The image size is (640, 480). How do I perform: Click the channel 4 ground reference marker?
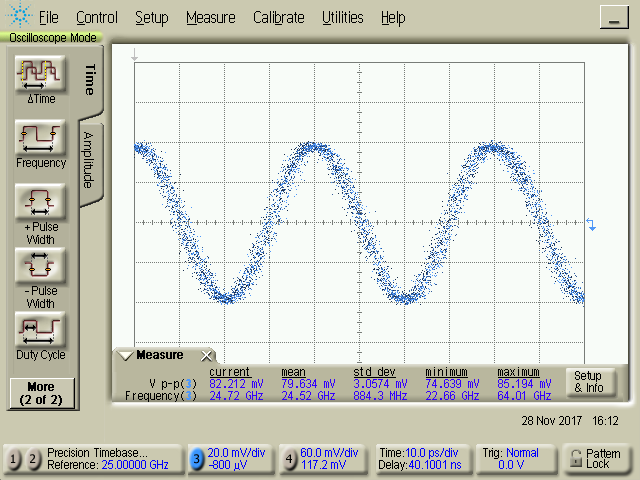point(591,227)
